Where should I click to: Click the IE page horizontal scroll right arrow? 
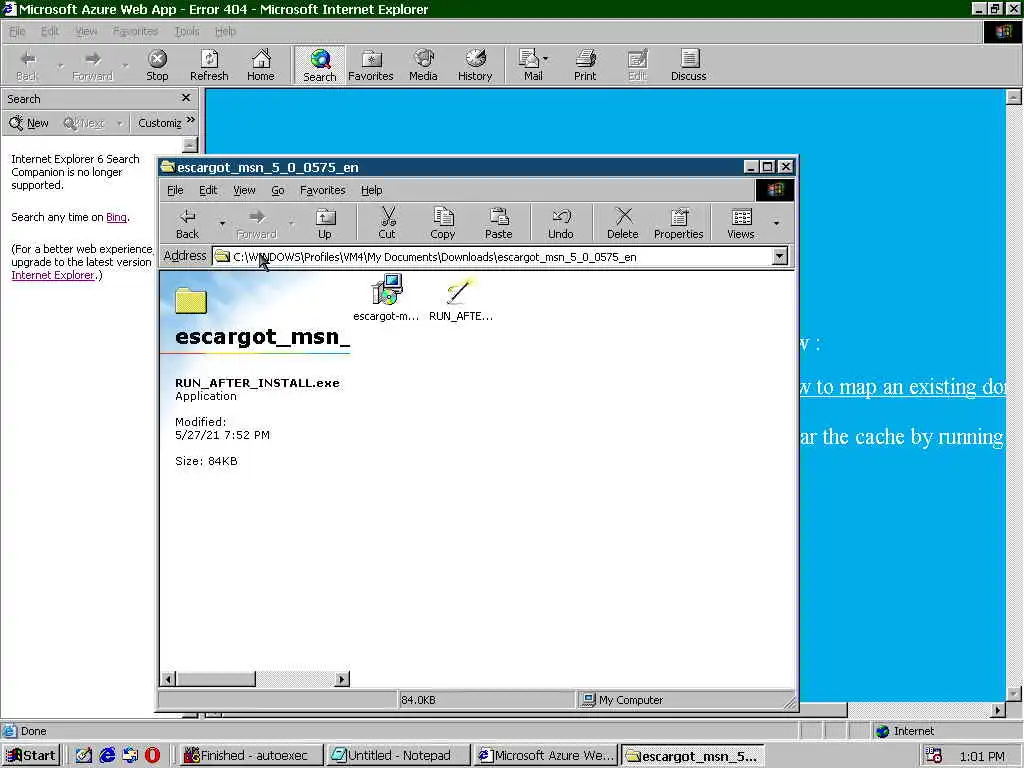(x=997, y=710)
